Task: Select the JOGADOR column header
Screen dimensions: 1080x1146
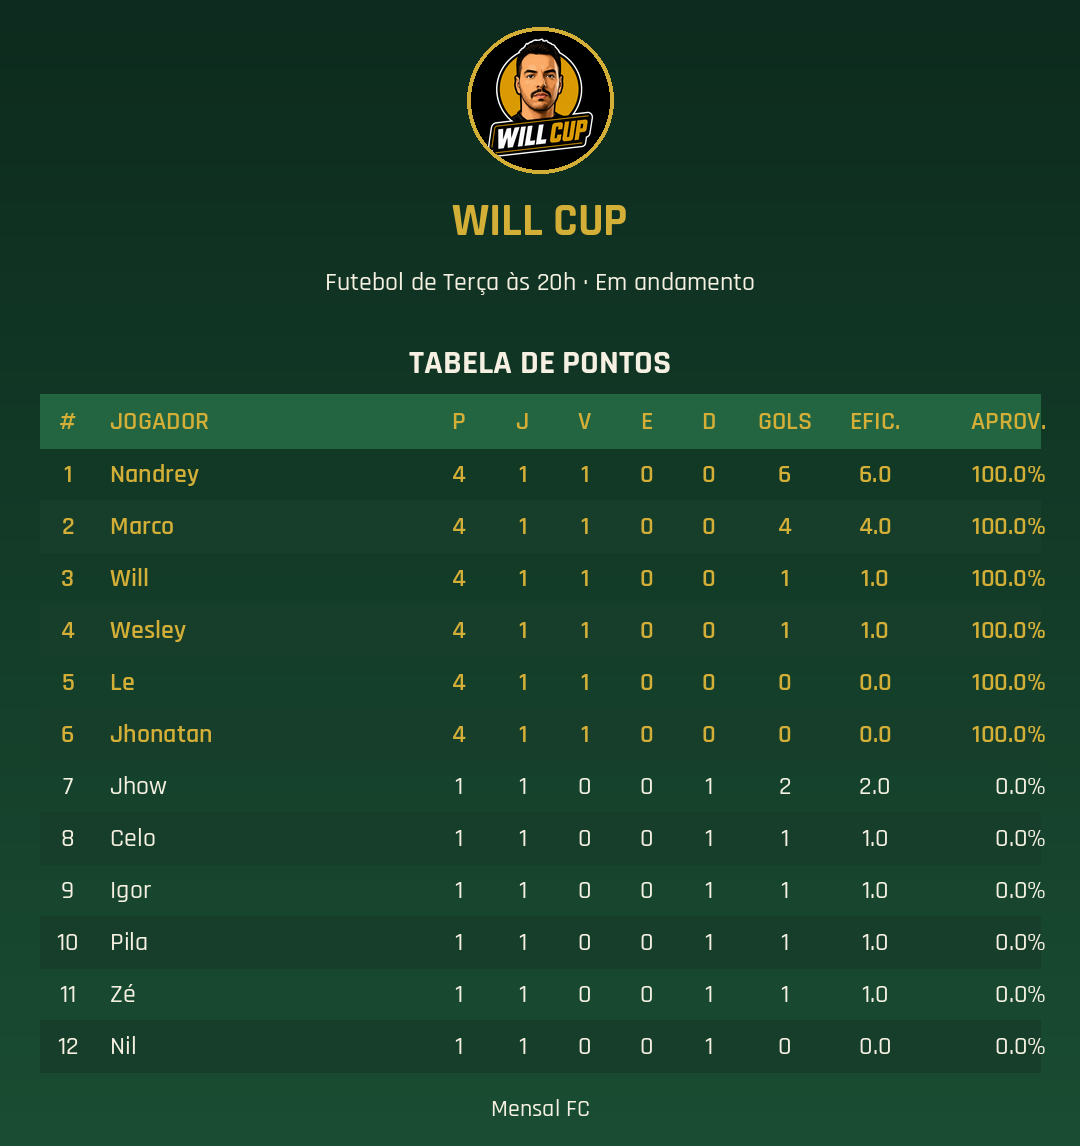Action: [159, 422]
